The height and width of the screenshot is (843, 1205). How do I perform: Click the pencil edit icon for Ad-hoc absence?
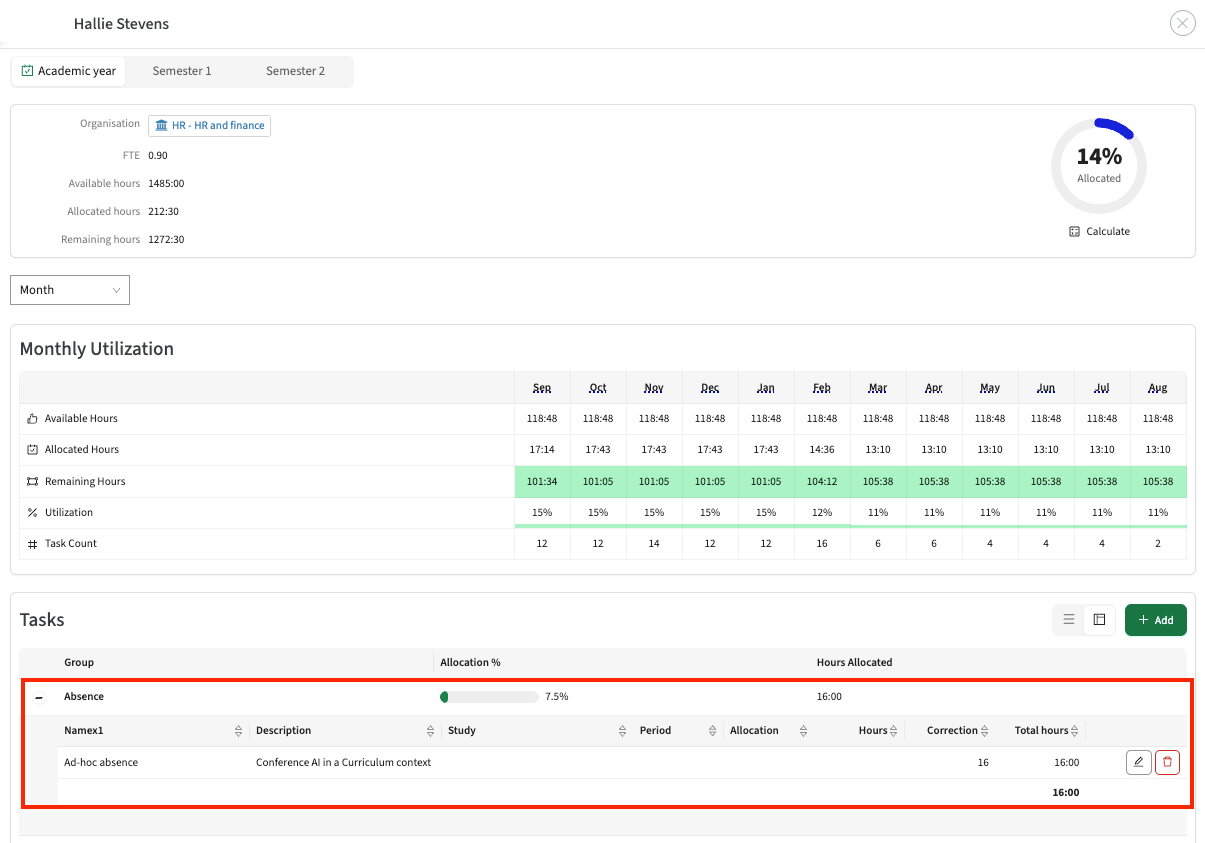pyautogui.click(x=1138, y=763)
